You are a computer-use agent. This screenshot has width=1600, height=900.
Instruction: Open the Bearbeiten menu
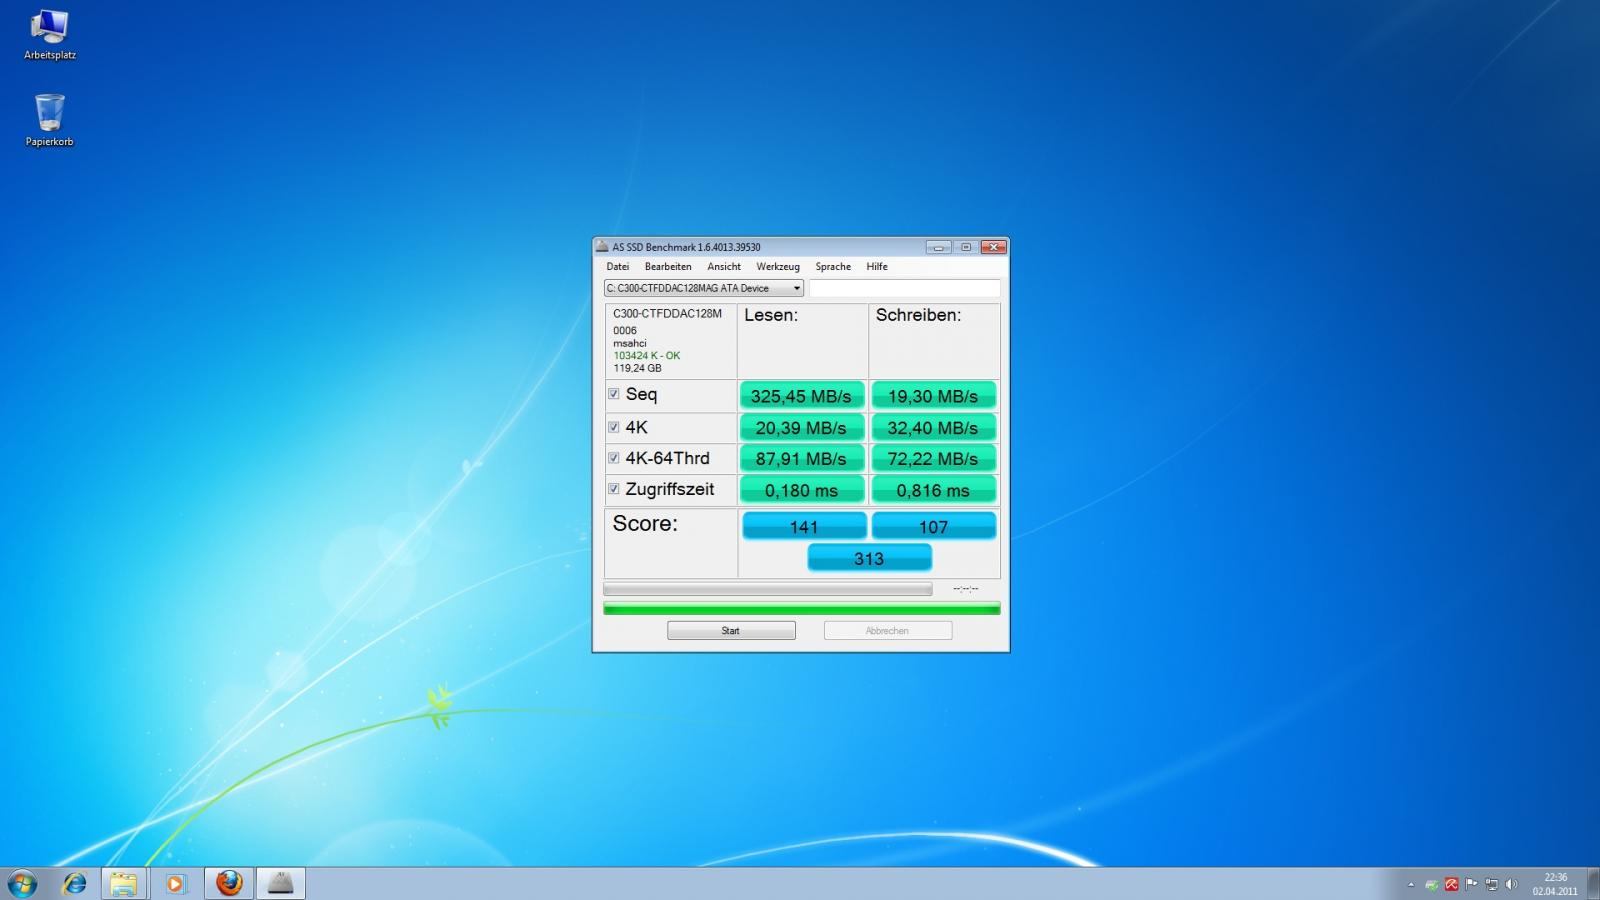(668, 267)
